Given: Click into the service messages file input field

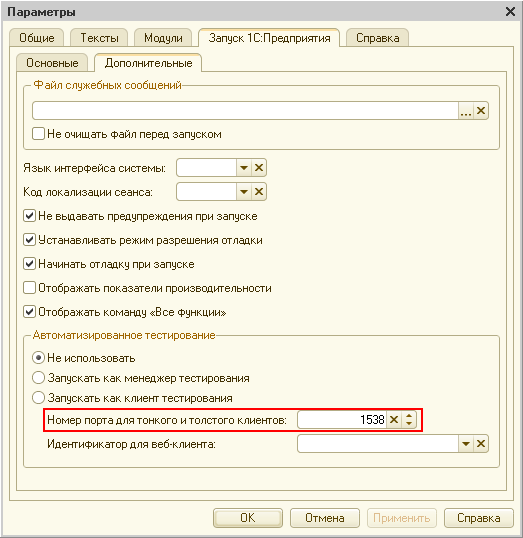Looking at the screenshot, I should 245,111.
